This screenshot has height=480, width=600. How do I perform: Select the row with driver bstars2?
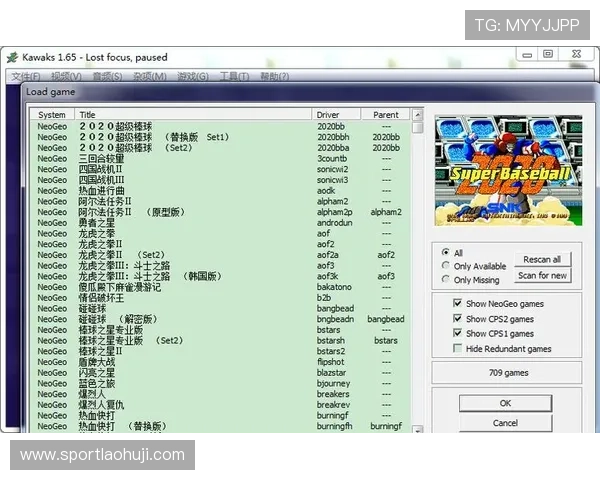[220, 351]
